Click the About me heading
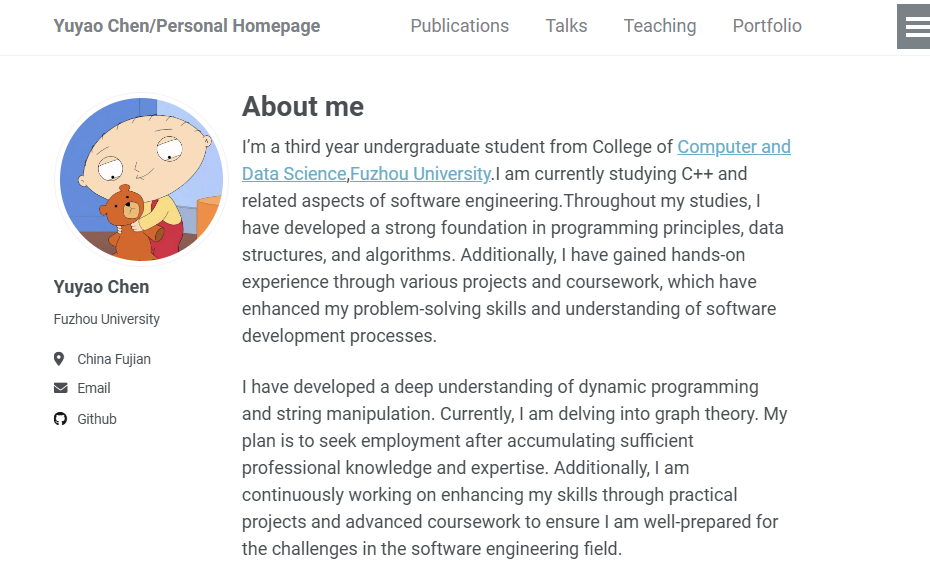Screen dimensions: 930x584 [x=303, y=107]
